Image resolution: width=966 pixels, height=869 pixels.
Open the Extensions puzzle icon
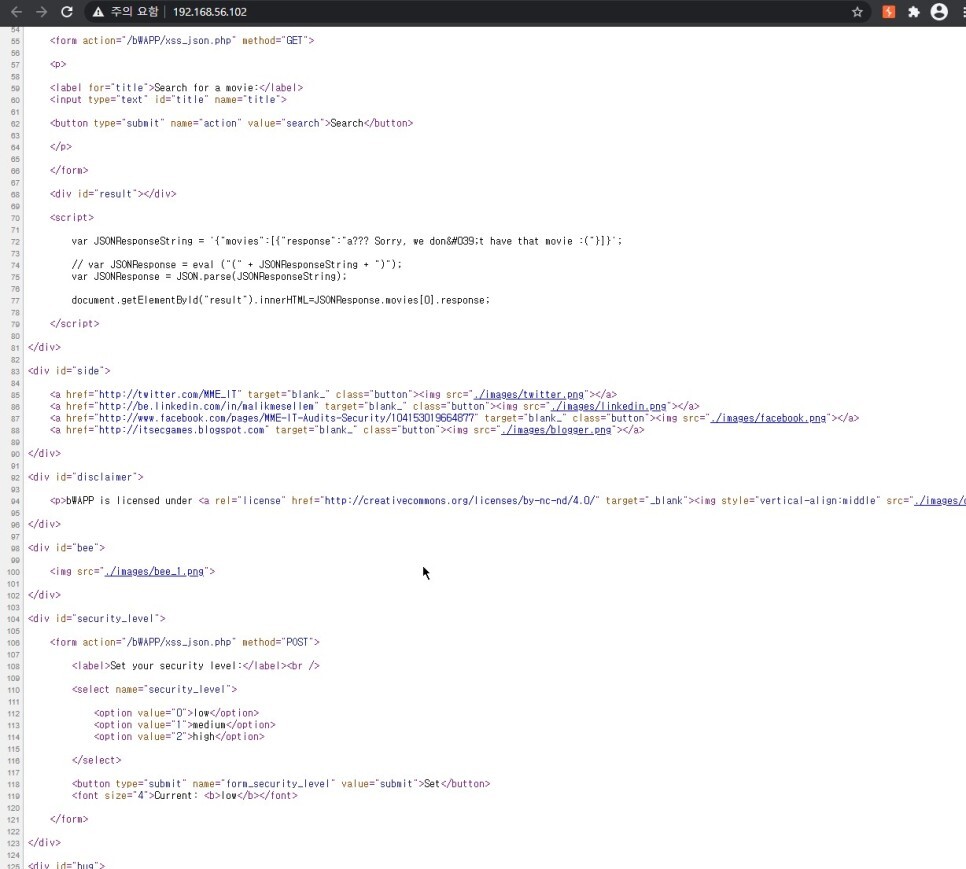pos(914,12)
